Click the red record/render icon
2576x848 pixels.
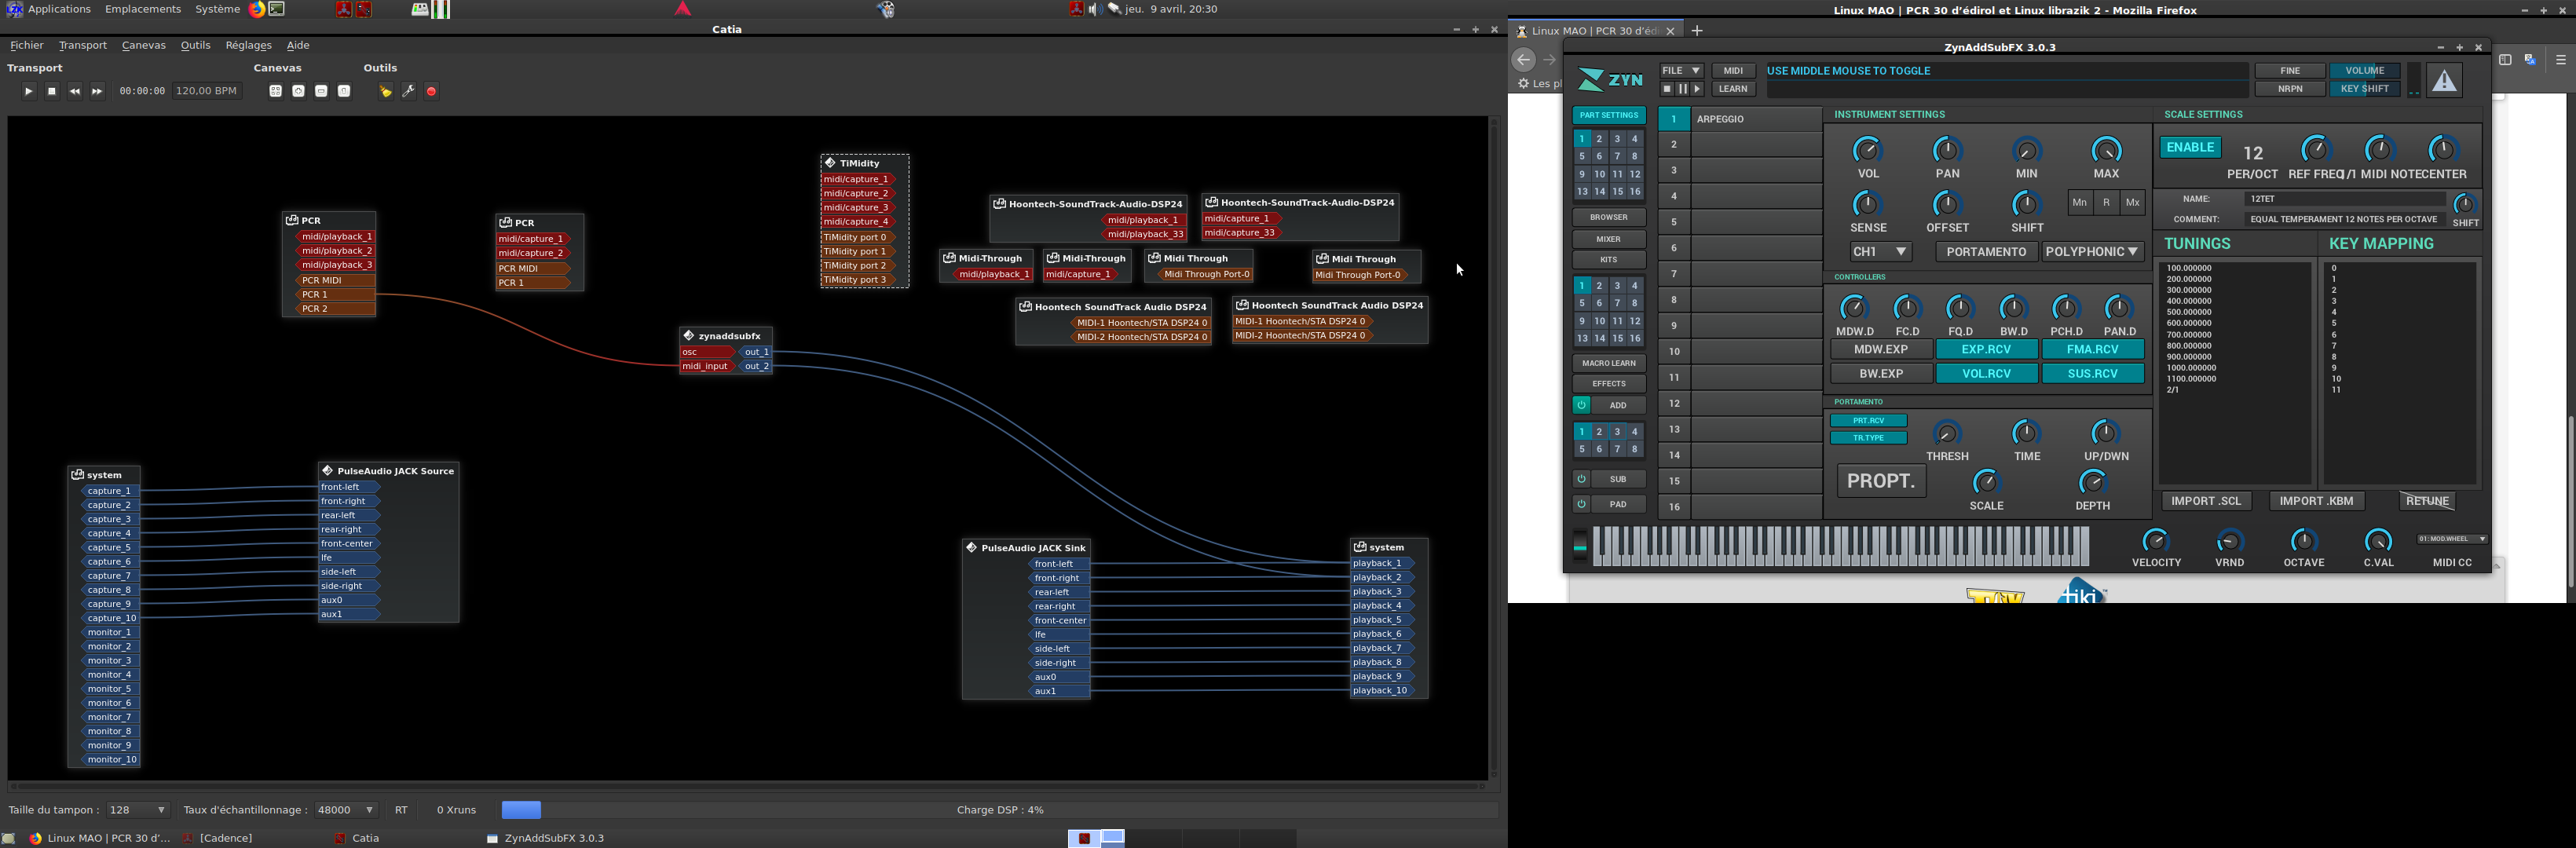[431, 91]
